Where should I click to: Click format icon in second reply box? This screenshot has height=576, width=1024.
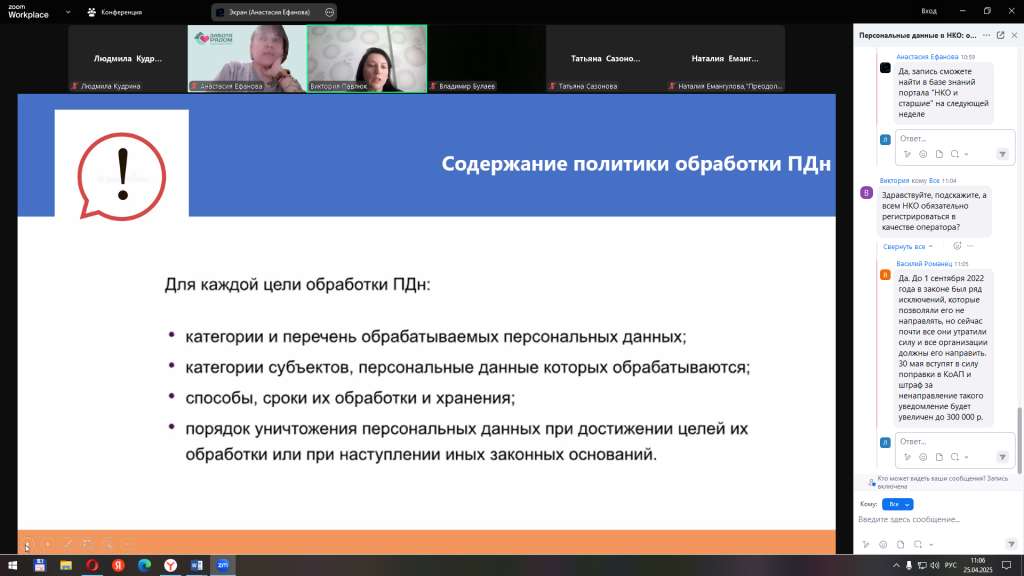(x=907, y=457)
